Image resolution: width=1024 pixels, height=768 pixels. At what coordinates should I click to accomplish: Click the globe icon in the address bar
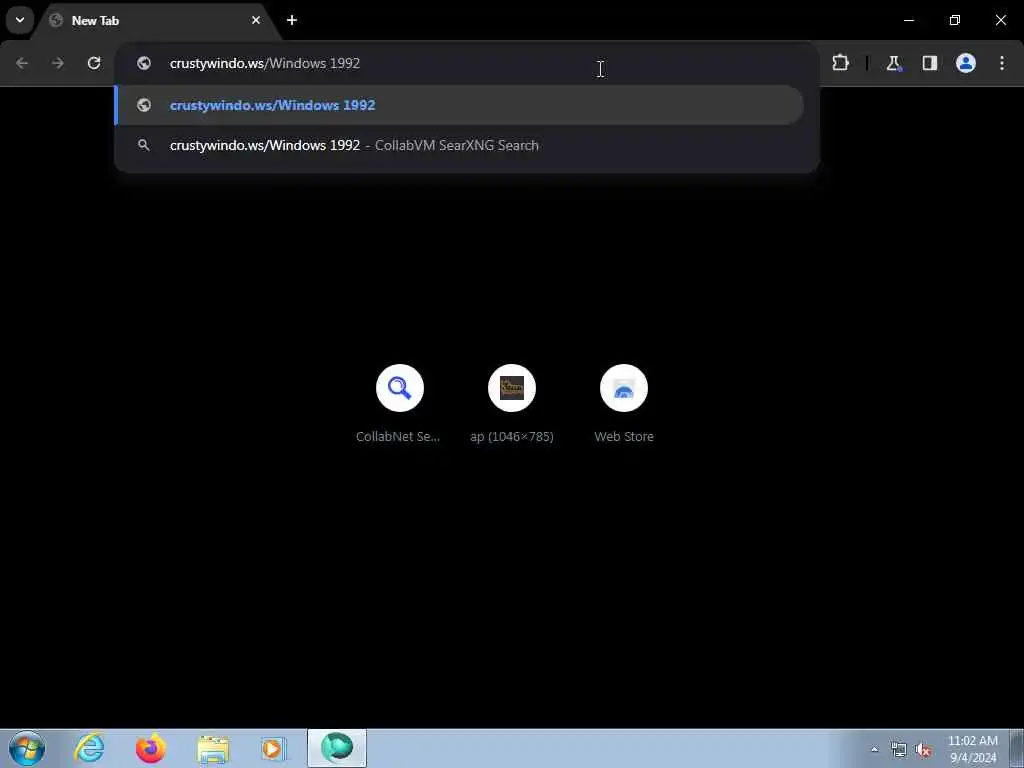[x=144, y=63]
